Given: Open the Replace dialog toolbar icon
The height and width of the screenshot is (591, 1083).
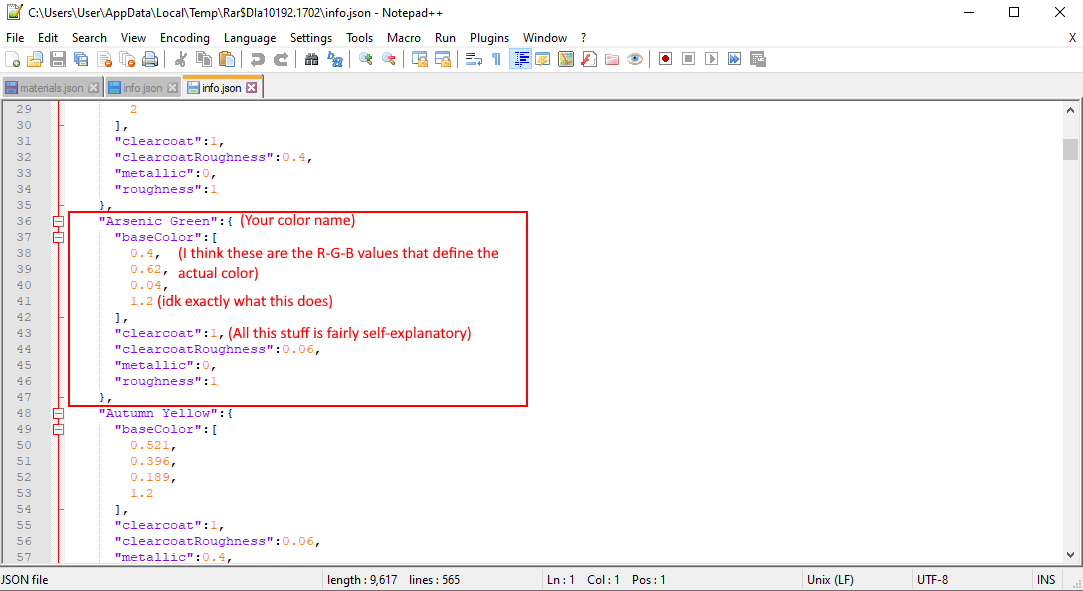Looking at the screenshot, I should tap(335, 59).
